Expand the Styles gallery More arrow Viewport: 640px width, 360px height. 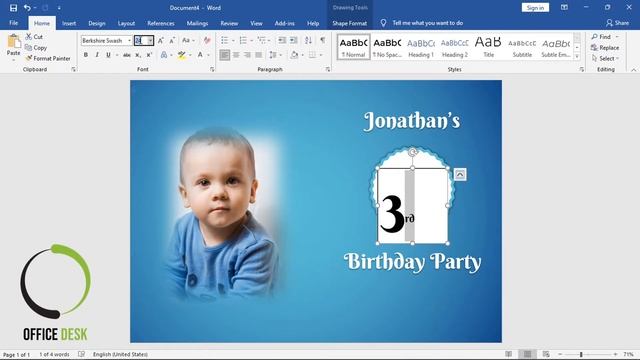click(577, 57)
